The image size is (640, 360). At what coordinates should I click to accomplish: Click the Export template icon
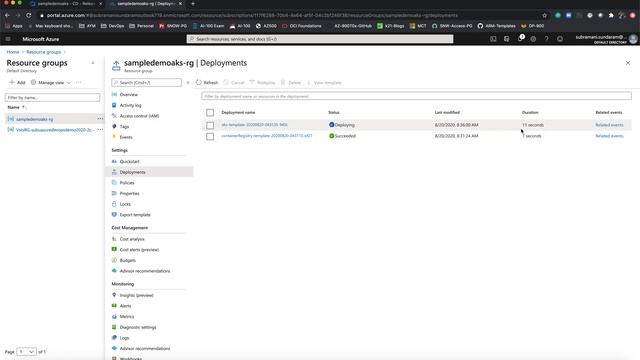[x=114, y=214]
